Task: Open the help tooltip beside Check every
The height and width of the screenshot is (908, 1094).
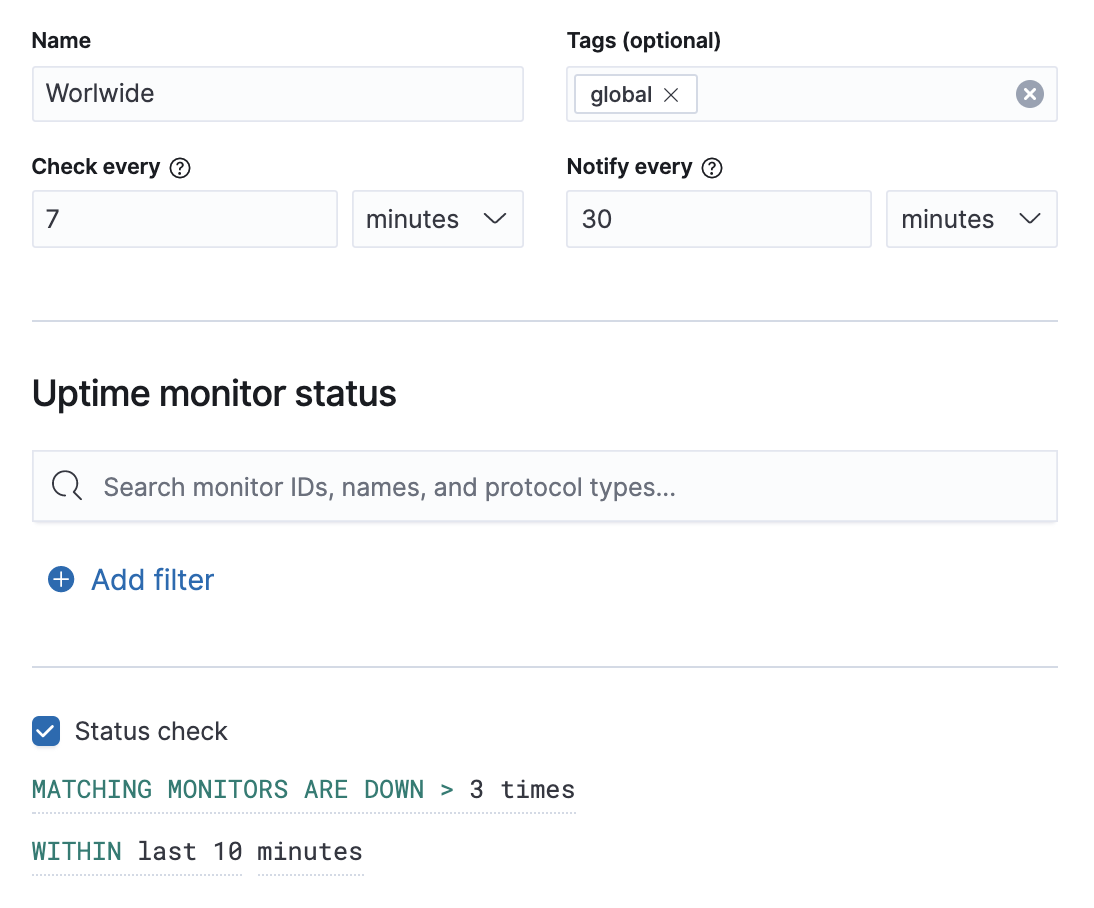Action: tap(180, 167)
